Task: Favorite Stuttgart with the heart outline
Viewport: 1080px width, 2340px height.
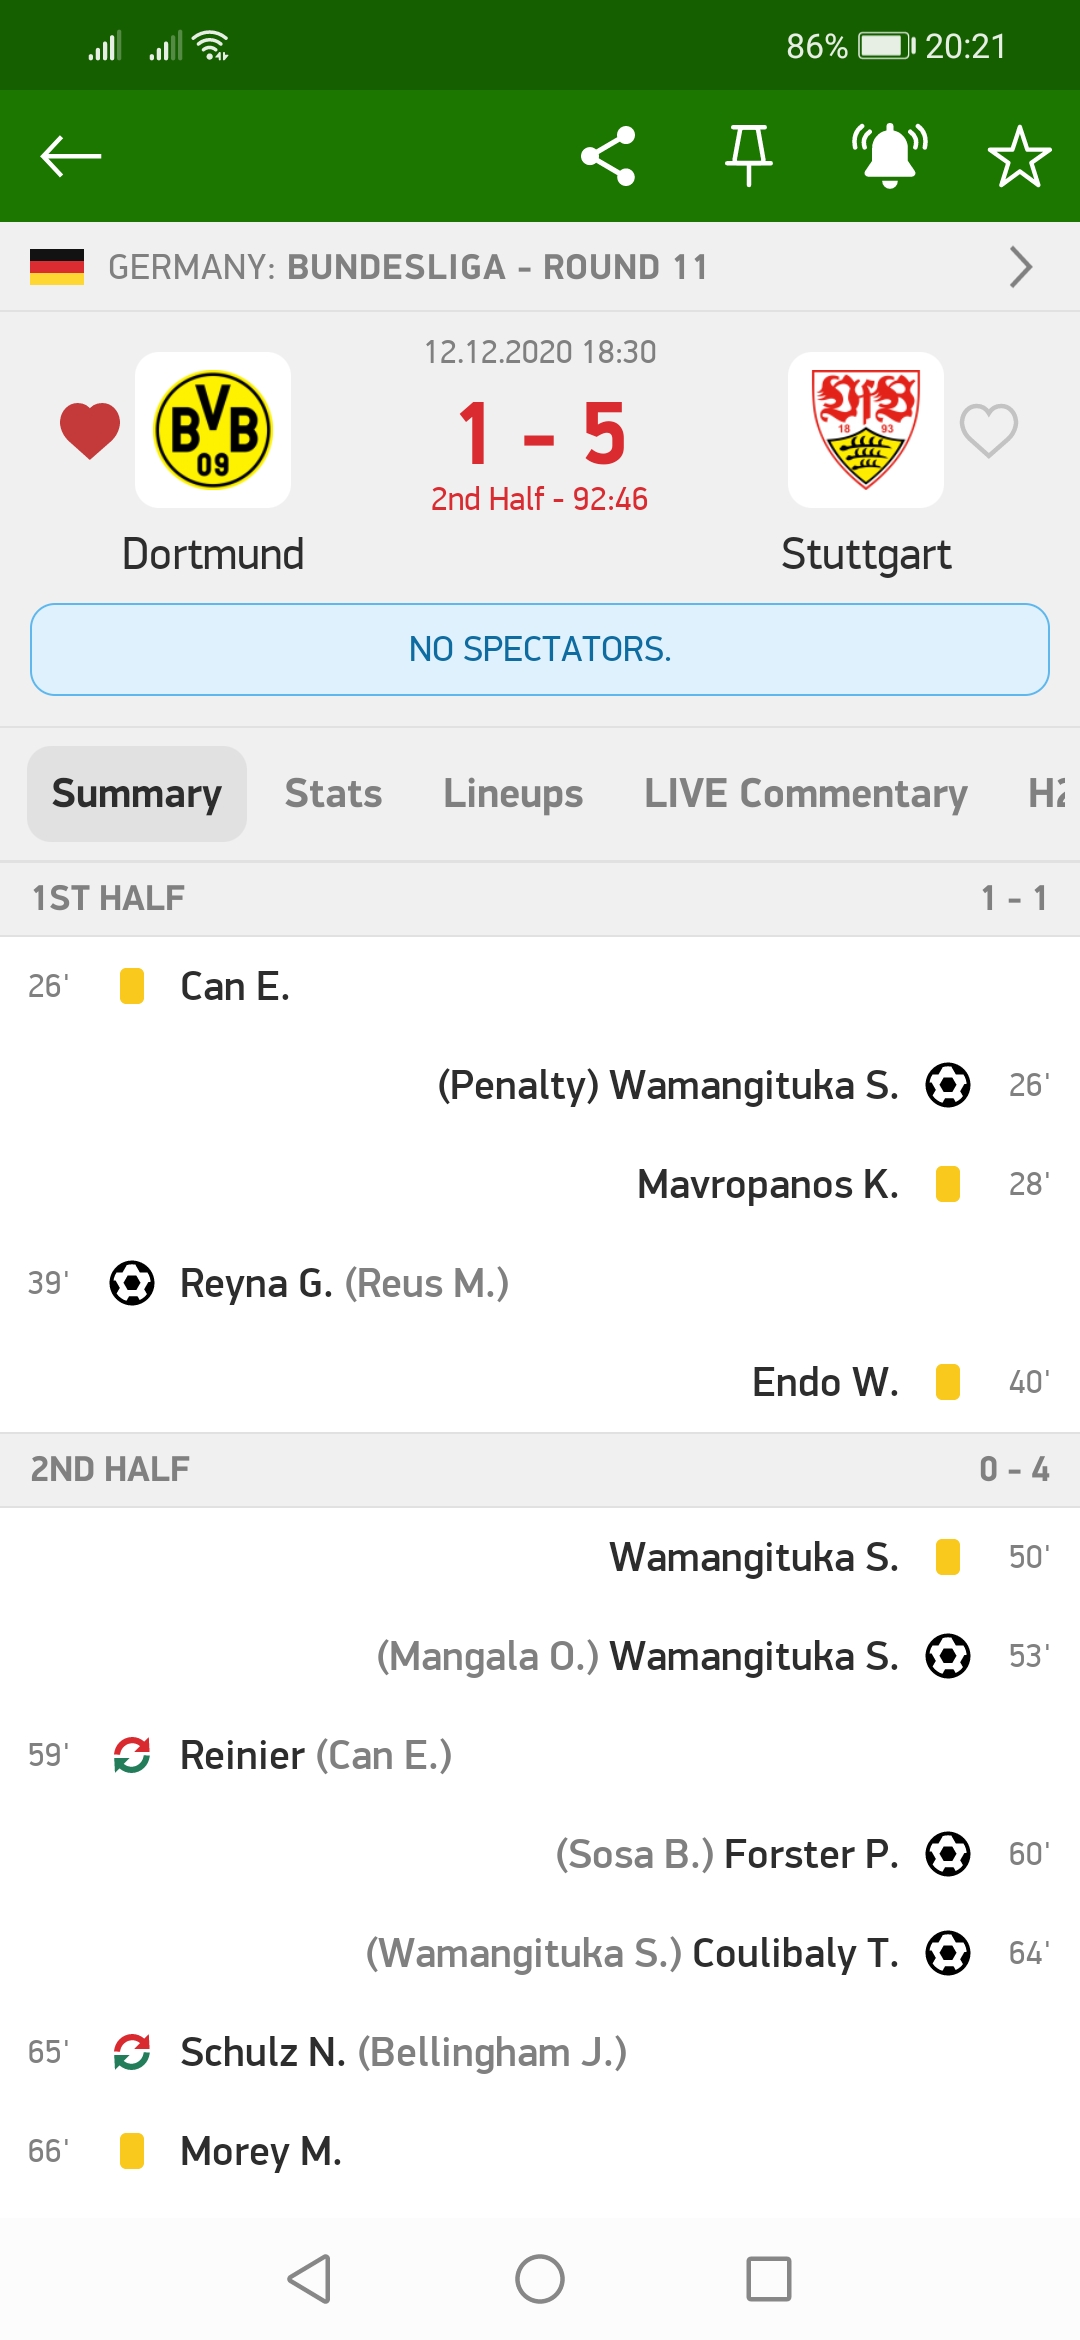Action: click(988, 429)
